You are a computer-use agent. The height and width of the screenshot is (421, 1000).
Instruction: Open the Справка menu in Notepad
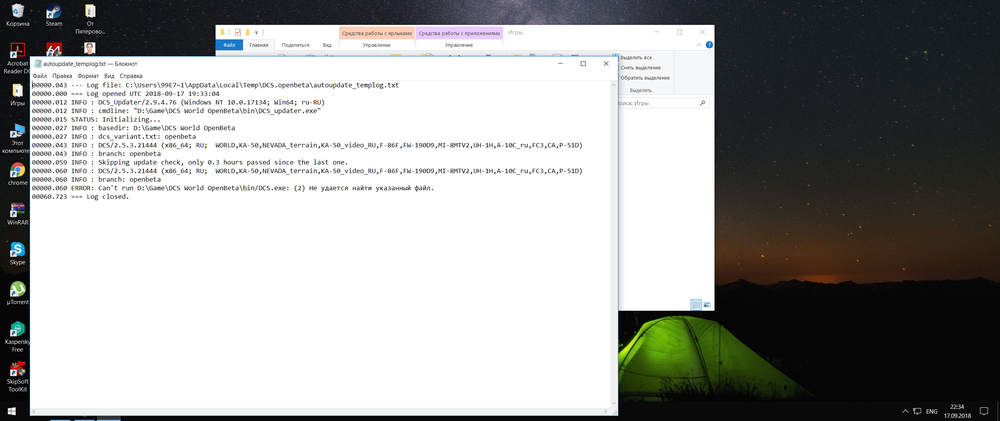[x=131, y=76]
